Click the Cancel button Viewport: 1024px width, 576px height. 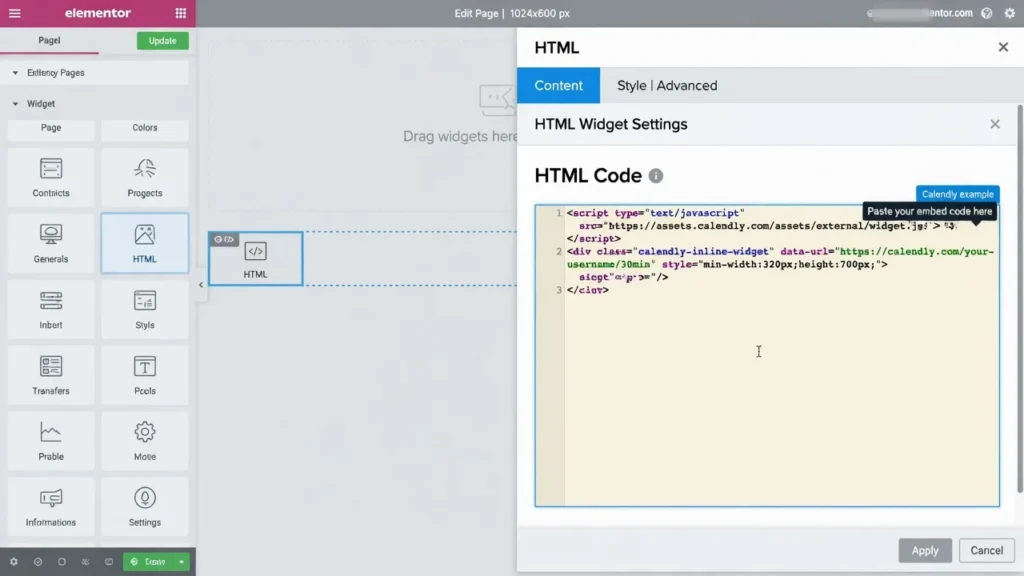pyautogui.click(x=986, y=551)
